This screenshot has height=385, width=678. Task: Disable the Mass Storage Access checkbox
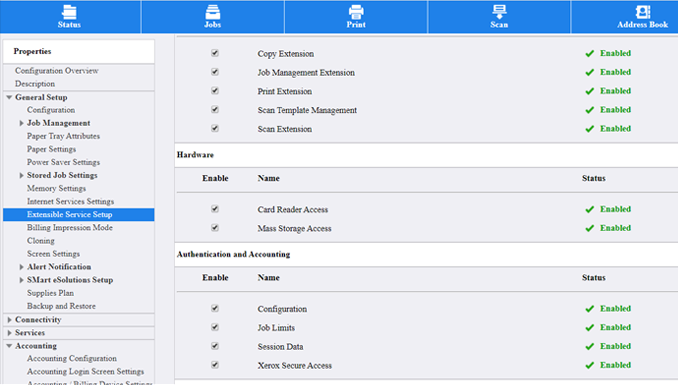[x=215, y=228]
